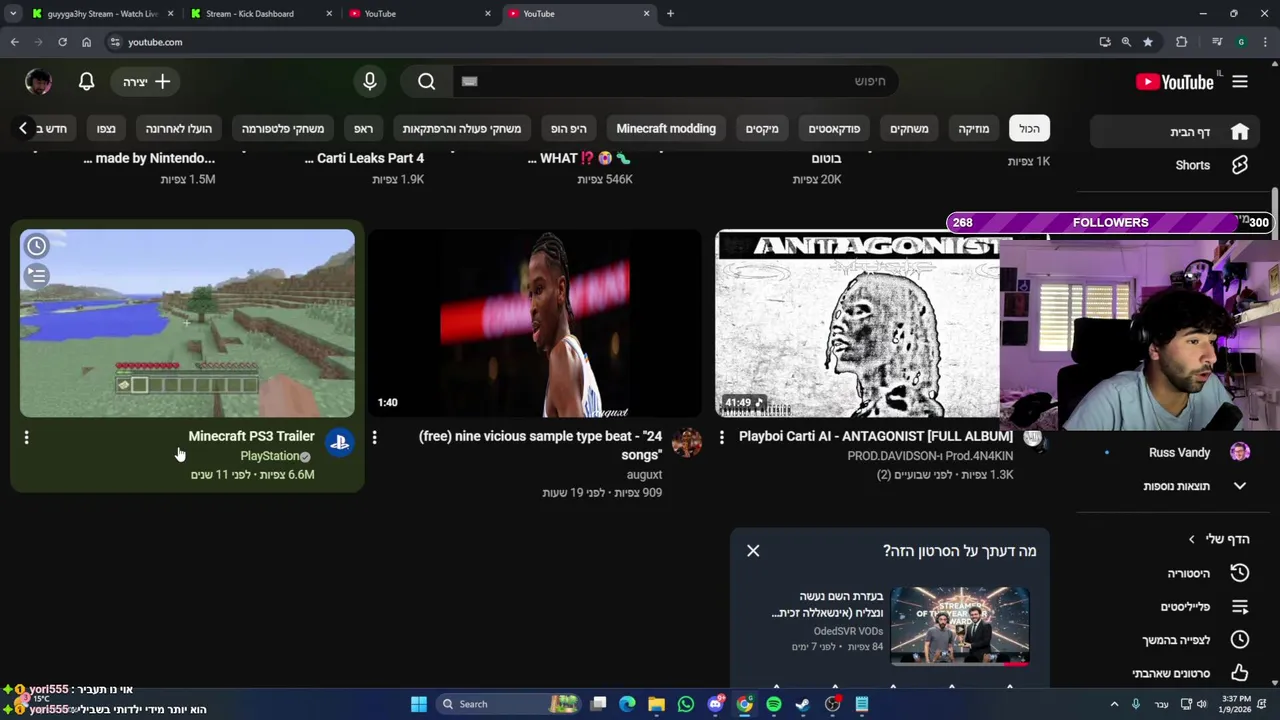Screen dimensions: 1280x720
Task: Click the search magnifier button
Action: [427, 82]
